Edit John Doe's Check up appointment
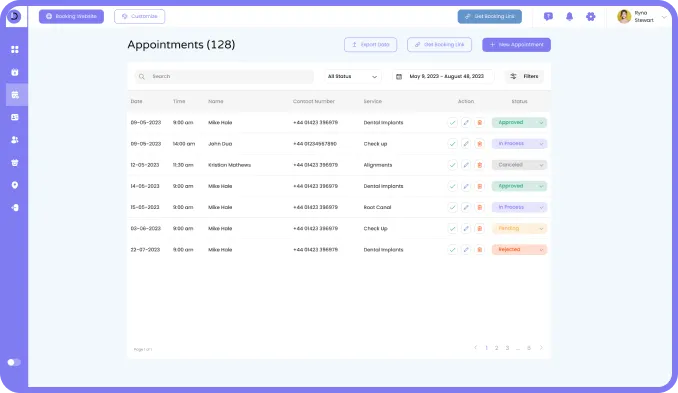 point(466,144)
